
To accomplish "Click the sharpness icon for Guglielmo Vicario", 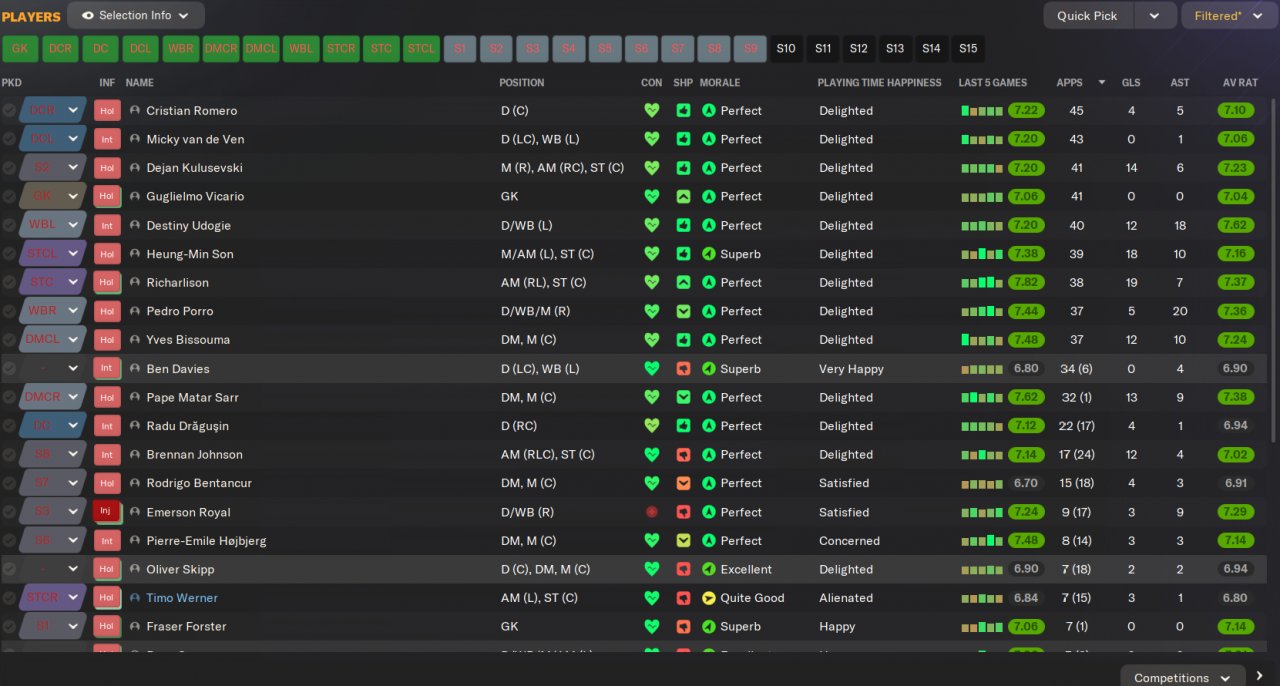I will coord(683,197).
